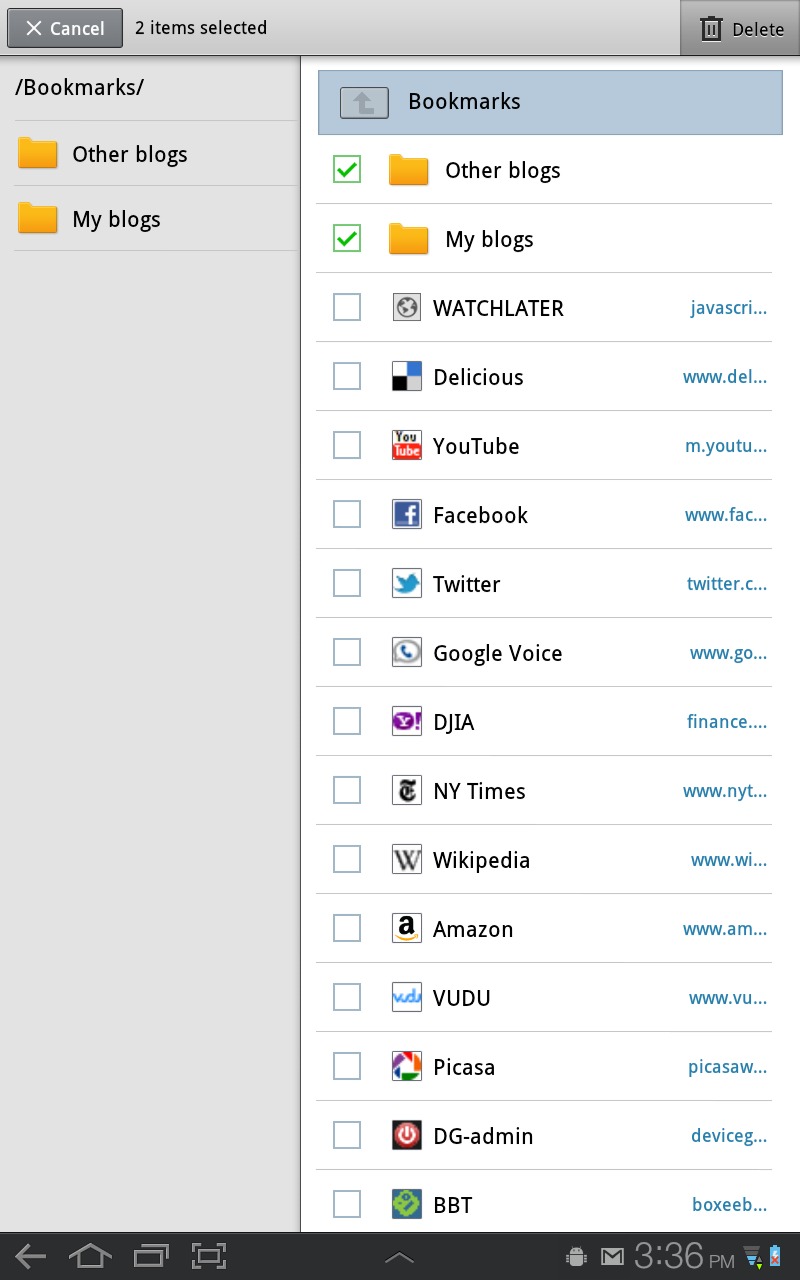Click the Twitter bird icon
This screenshot has width=800, height=1280.
(x=407, y=584)
